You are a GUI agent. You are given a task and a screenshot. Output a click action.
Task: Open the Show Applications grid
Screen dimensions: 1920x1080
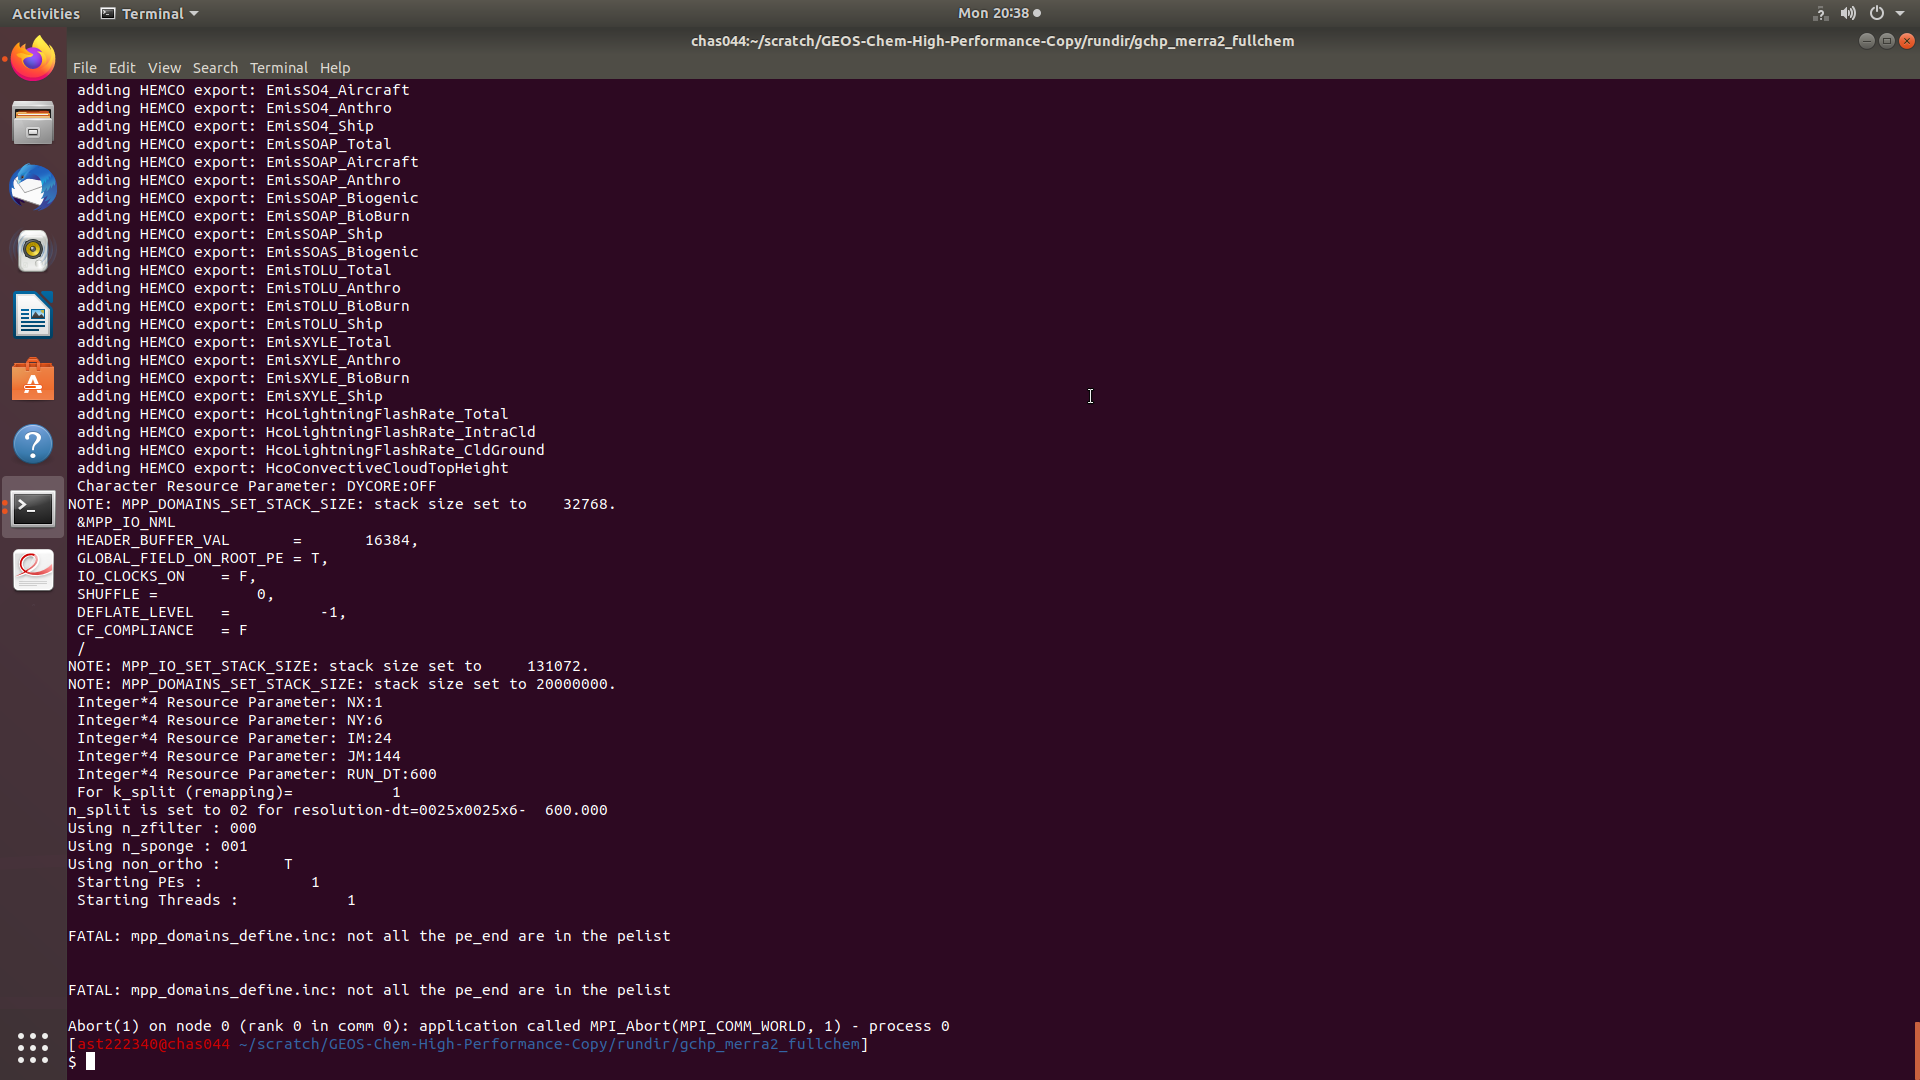(x=33, y=1047)
